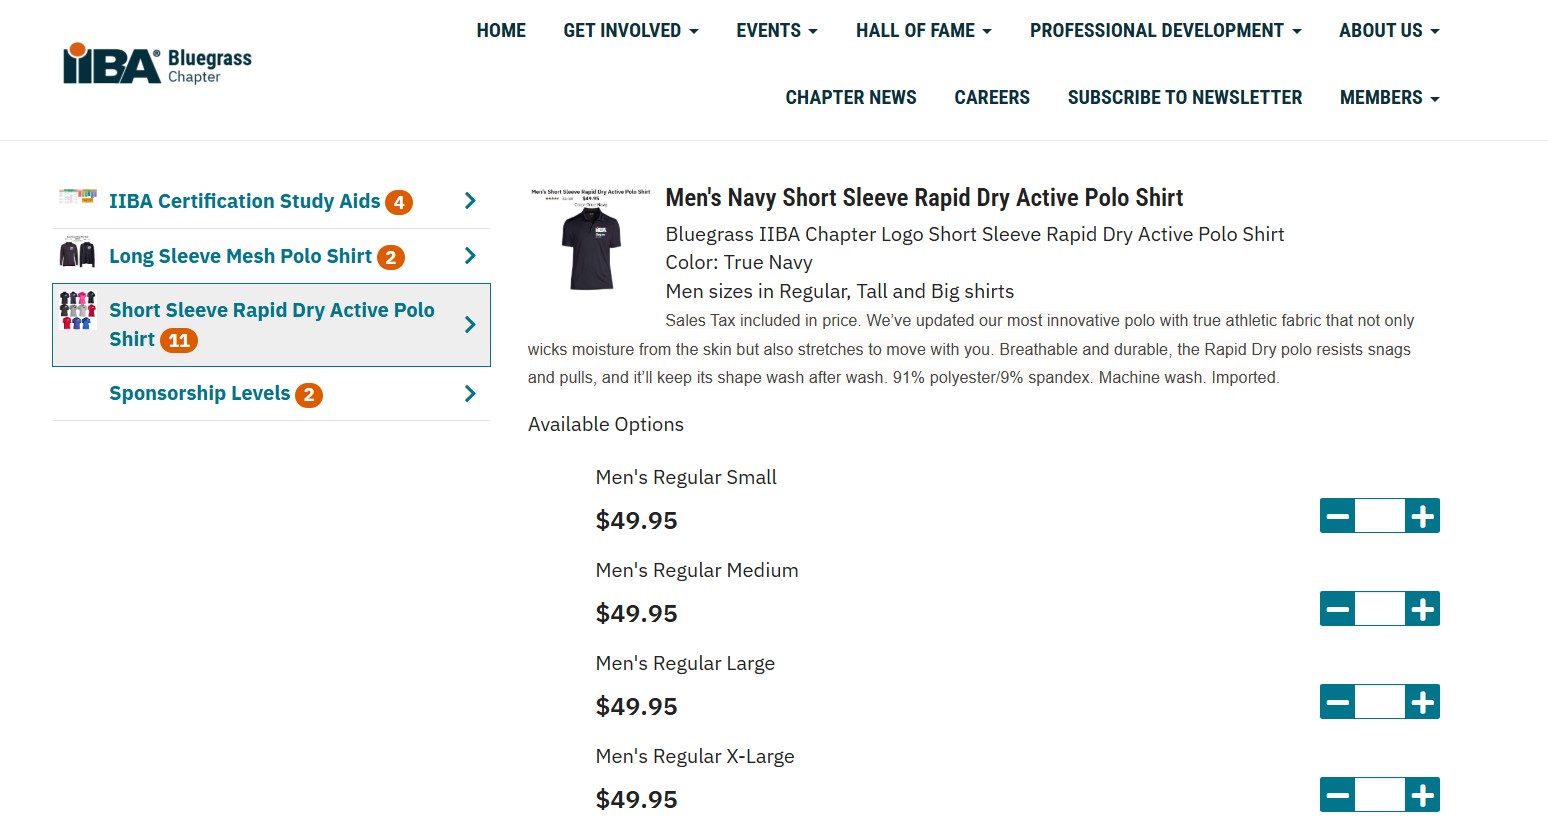Add one Men's Regular Medium shirt

1422,609
